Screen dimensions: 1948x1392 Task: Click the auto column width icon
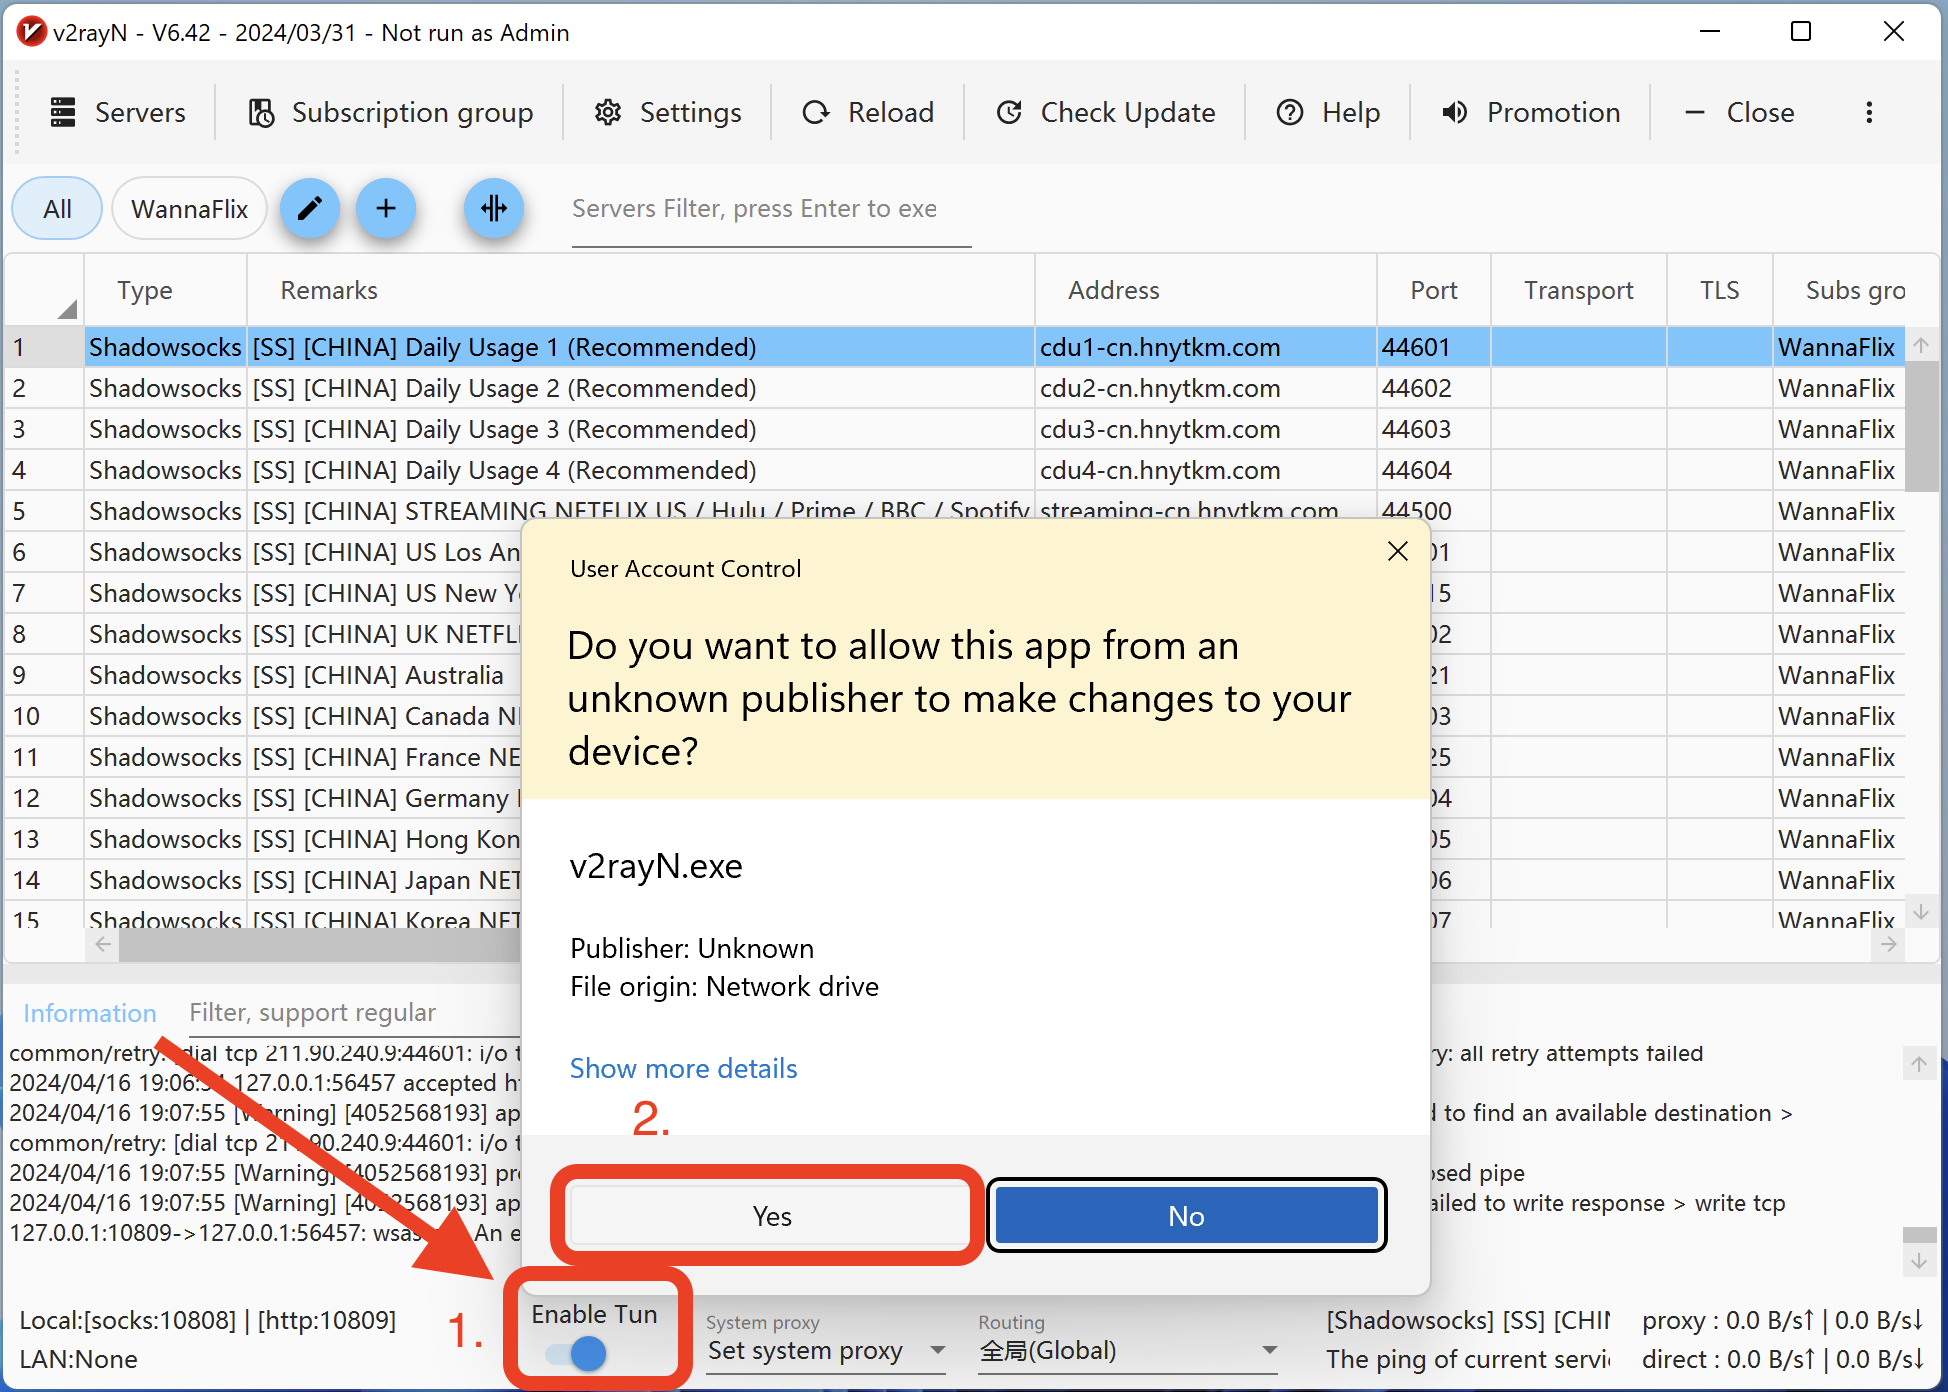pos(494,208)
